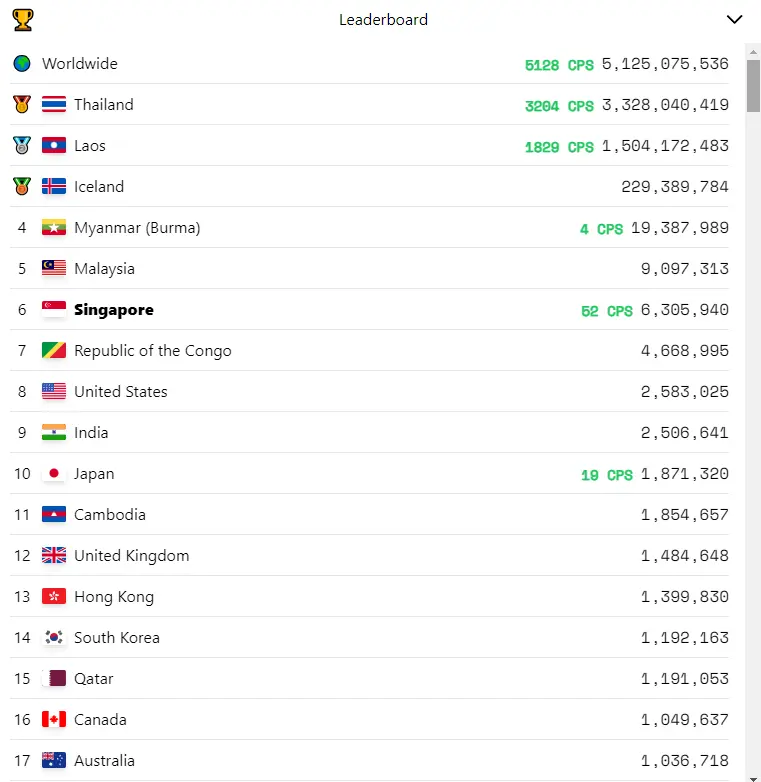The width and height of the screenshot is (761, 782).
Task: Click the Iceland flag icon
Action: [x=54, y=186]
